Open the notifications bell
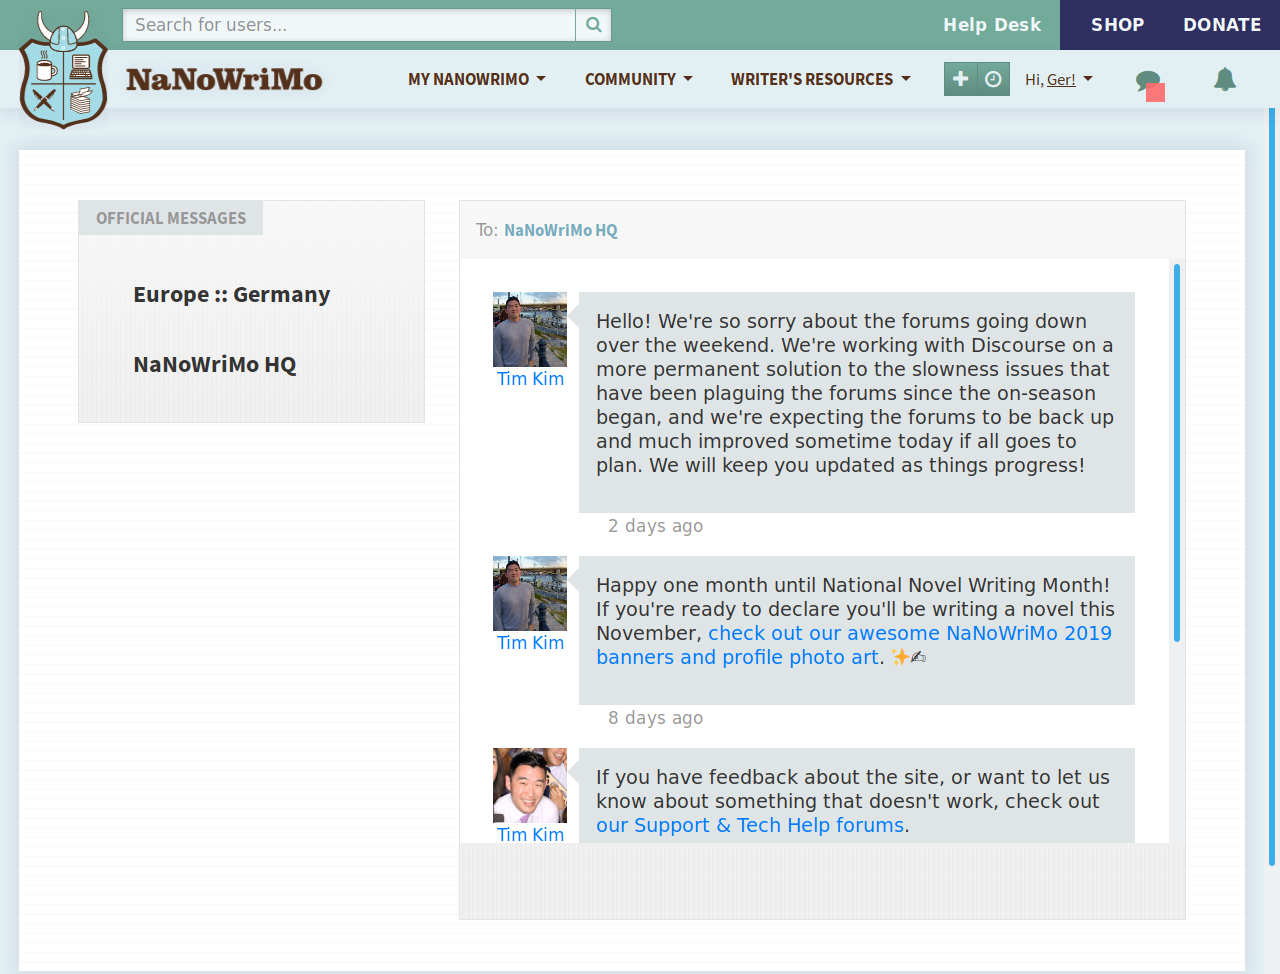The image size is (1280, 974). (1225, 79)
